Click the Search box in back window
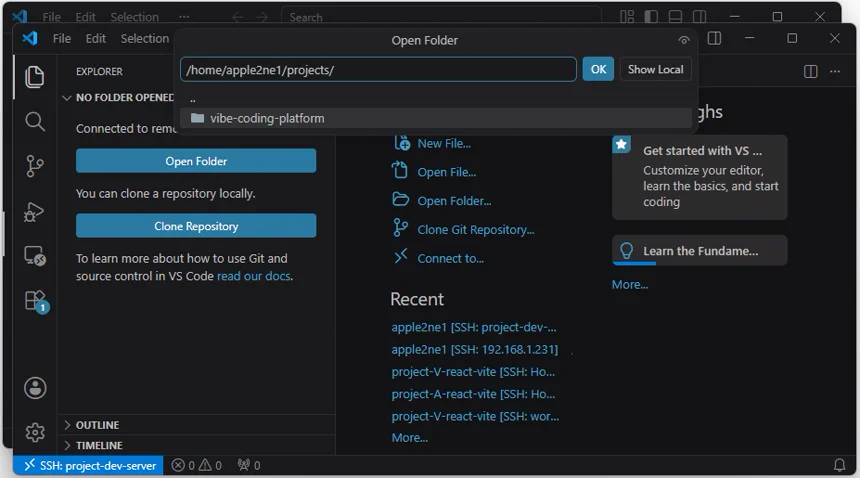The image size is (860, 478). click(x=441, y=17)
